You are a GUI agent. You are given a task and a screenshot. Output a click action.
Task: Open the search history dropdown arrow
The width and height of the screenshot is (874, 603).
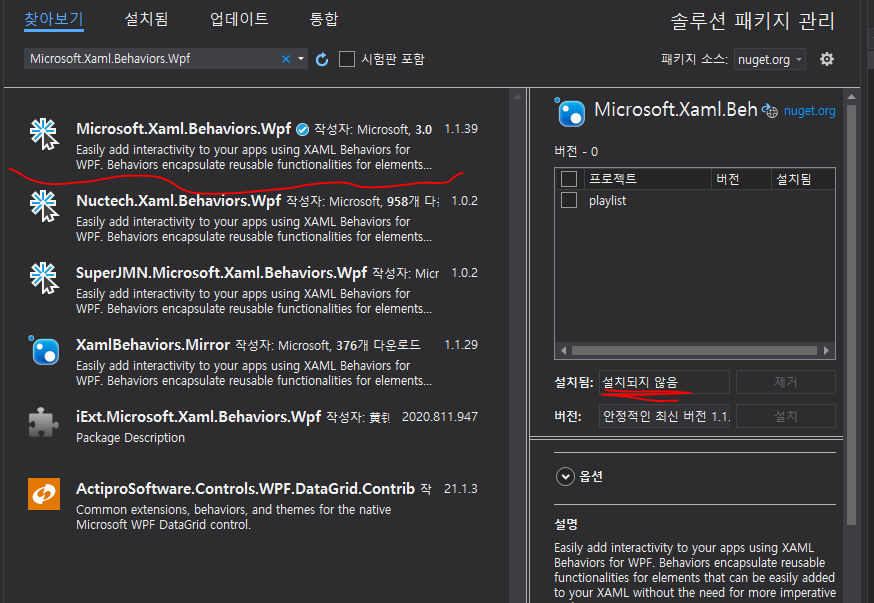coord(301,59)
